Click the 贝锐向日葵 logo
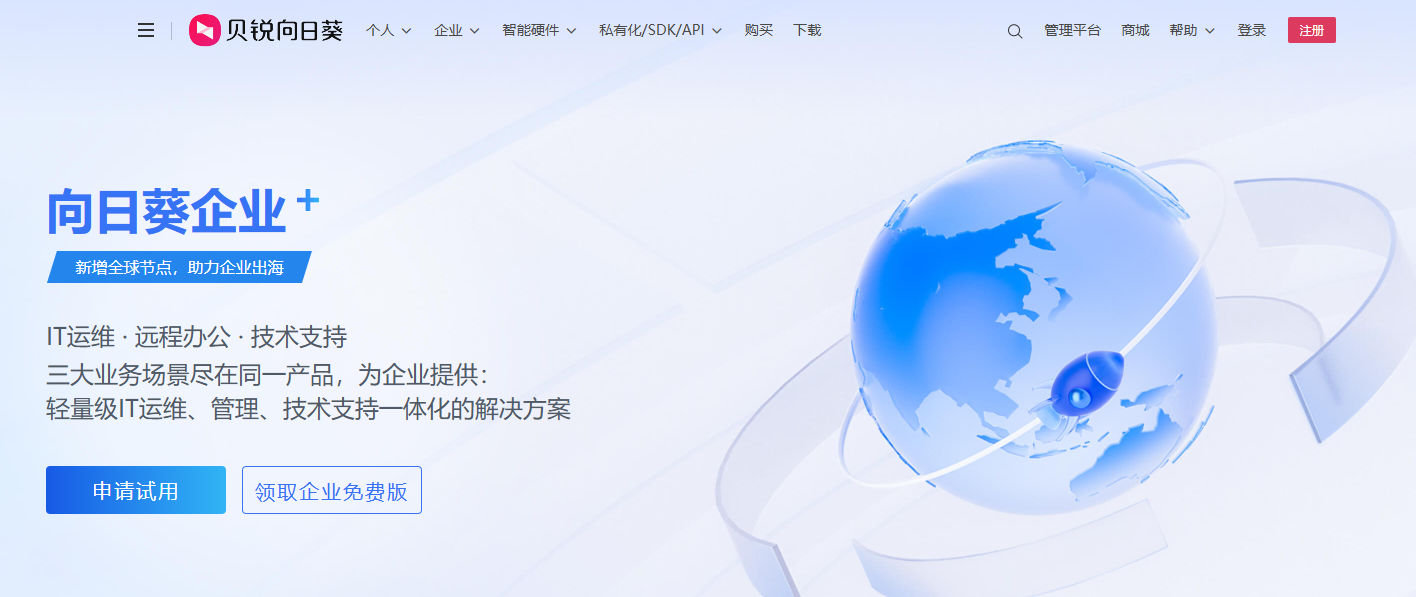Viewport: 1416px width, 597px height. (265, 31)
